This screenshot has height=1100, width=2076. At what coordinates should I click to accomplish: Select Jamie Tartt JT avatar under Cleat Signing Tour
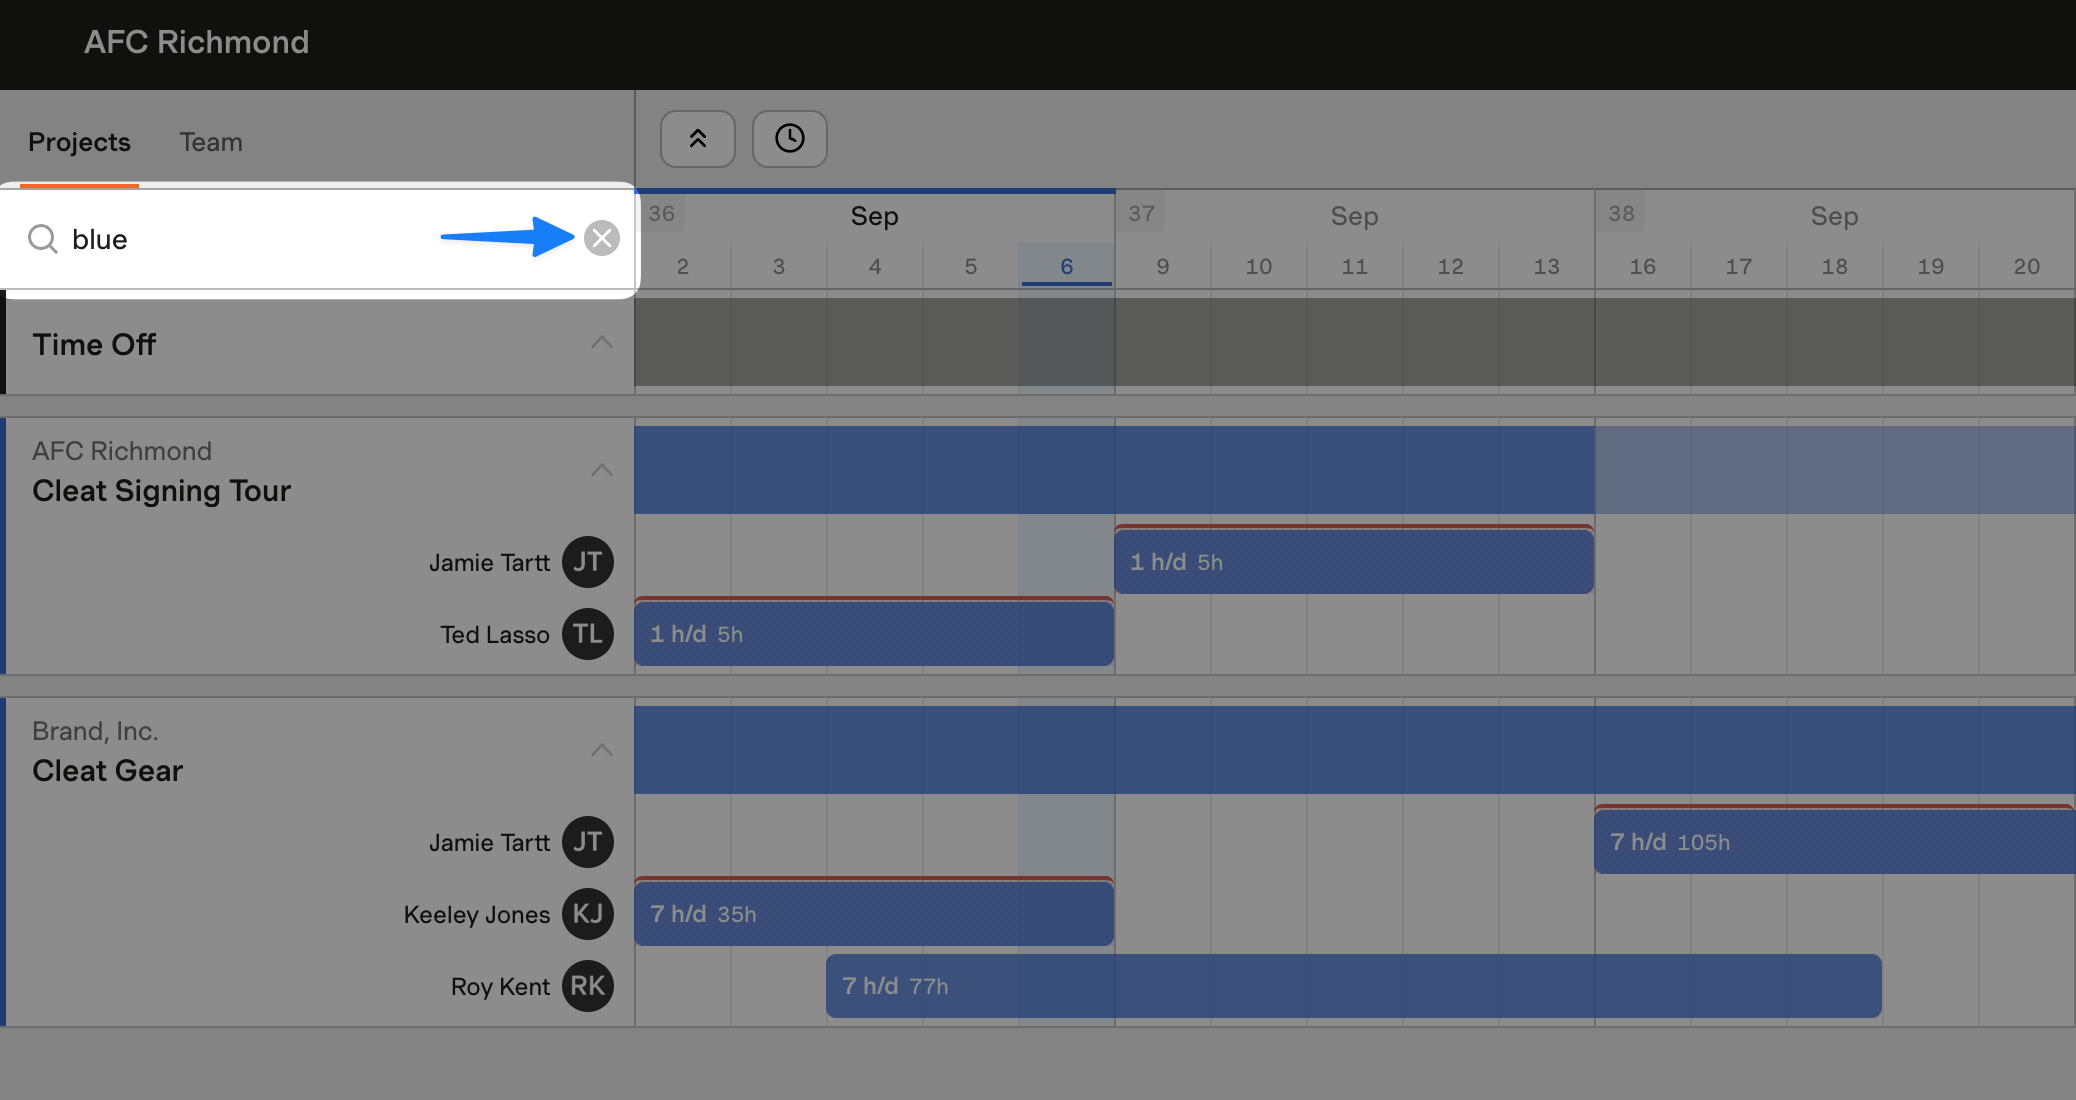[x=588, y=562]
